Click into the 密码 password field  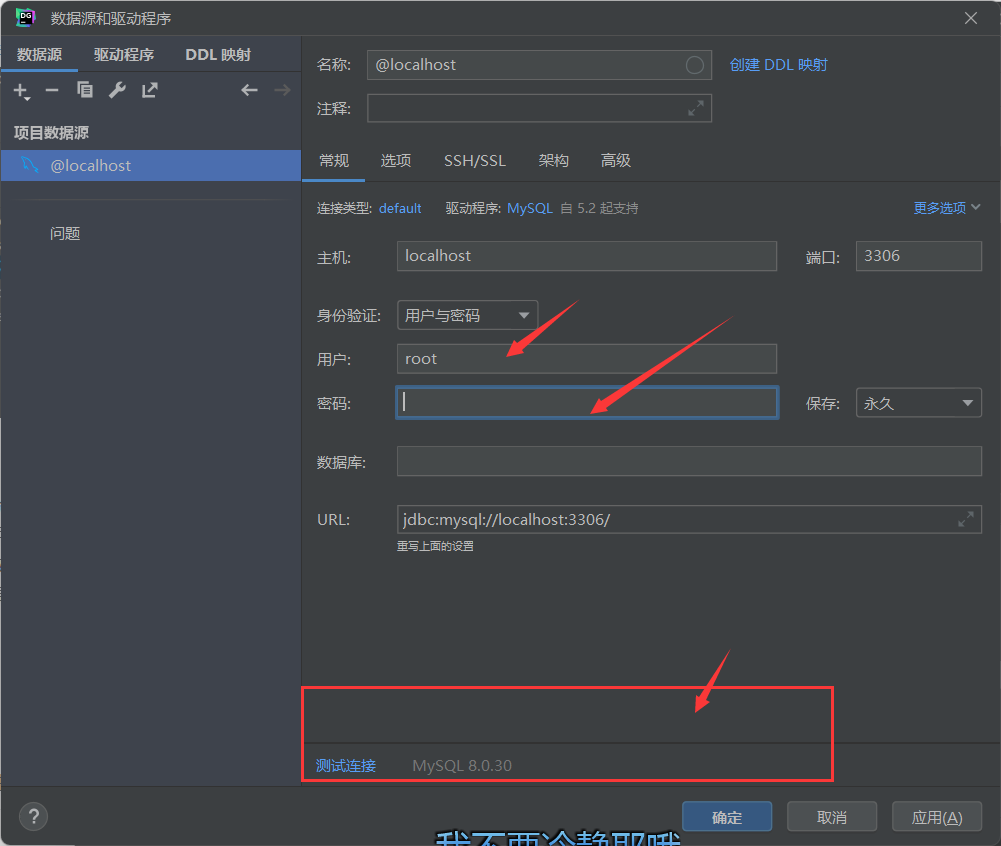[x=586, y=403]
